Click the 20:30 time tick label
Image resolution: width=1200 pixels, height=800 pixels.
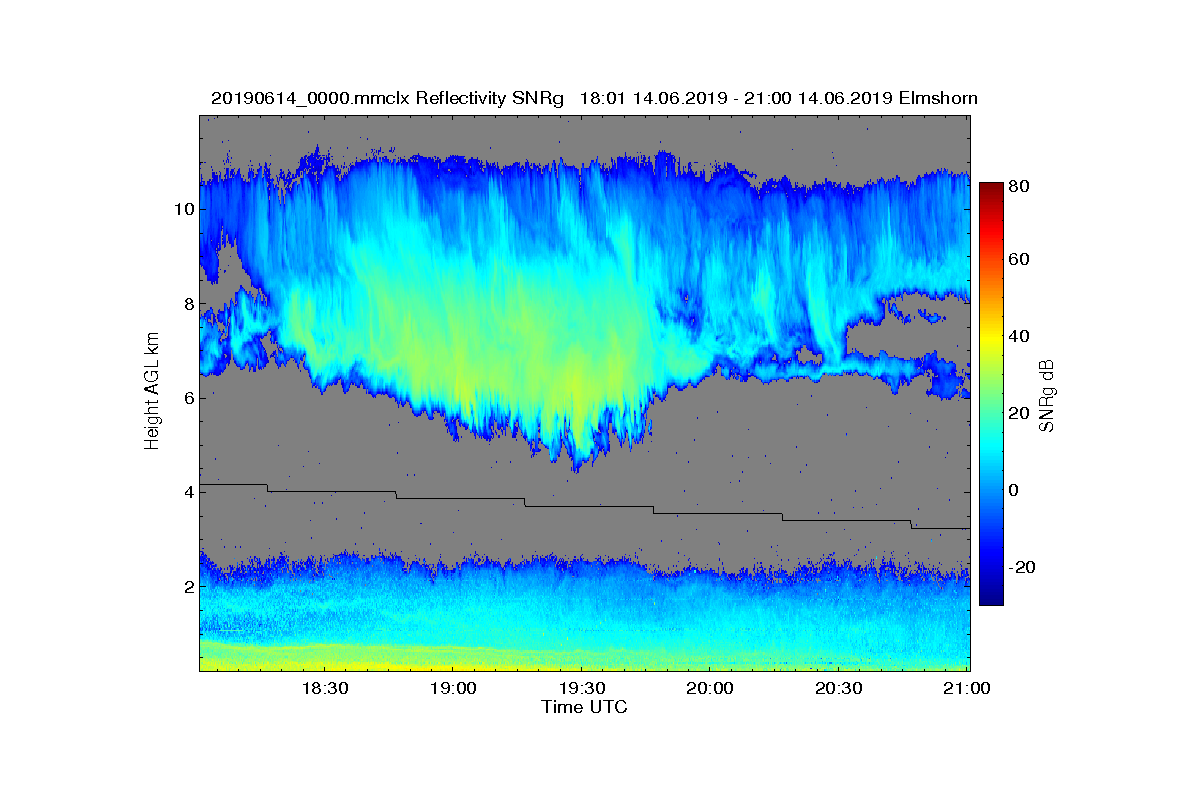click(838, 689)
